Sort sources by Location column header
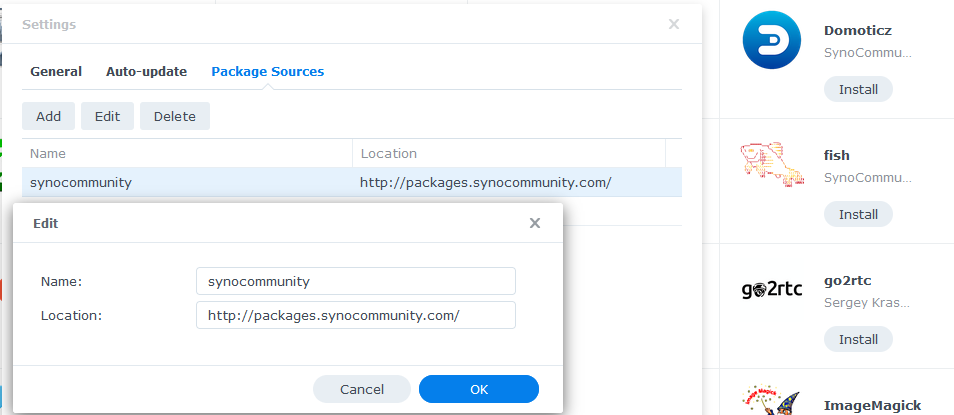 (508, 154)
